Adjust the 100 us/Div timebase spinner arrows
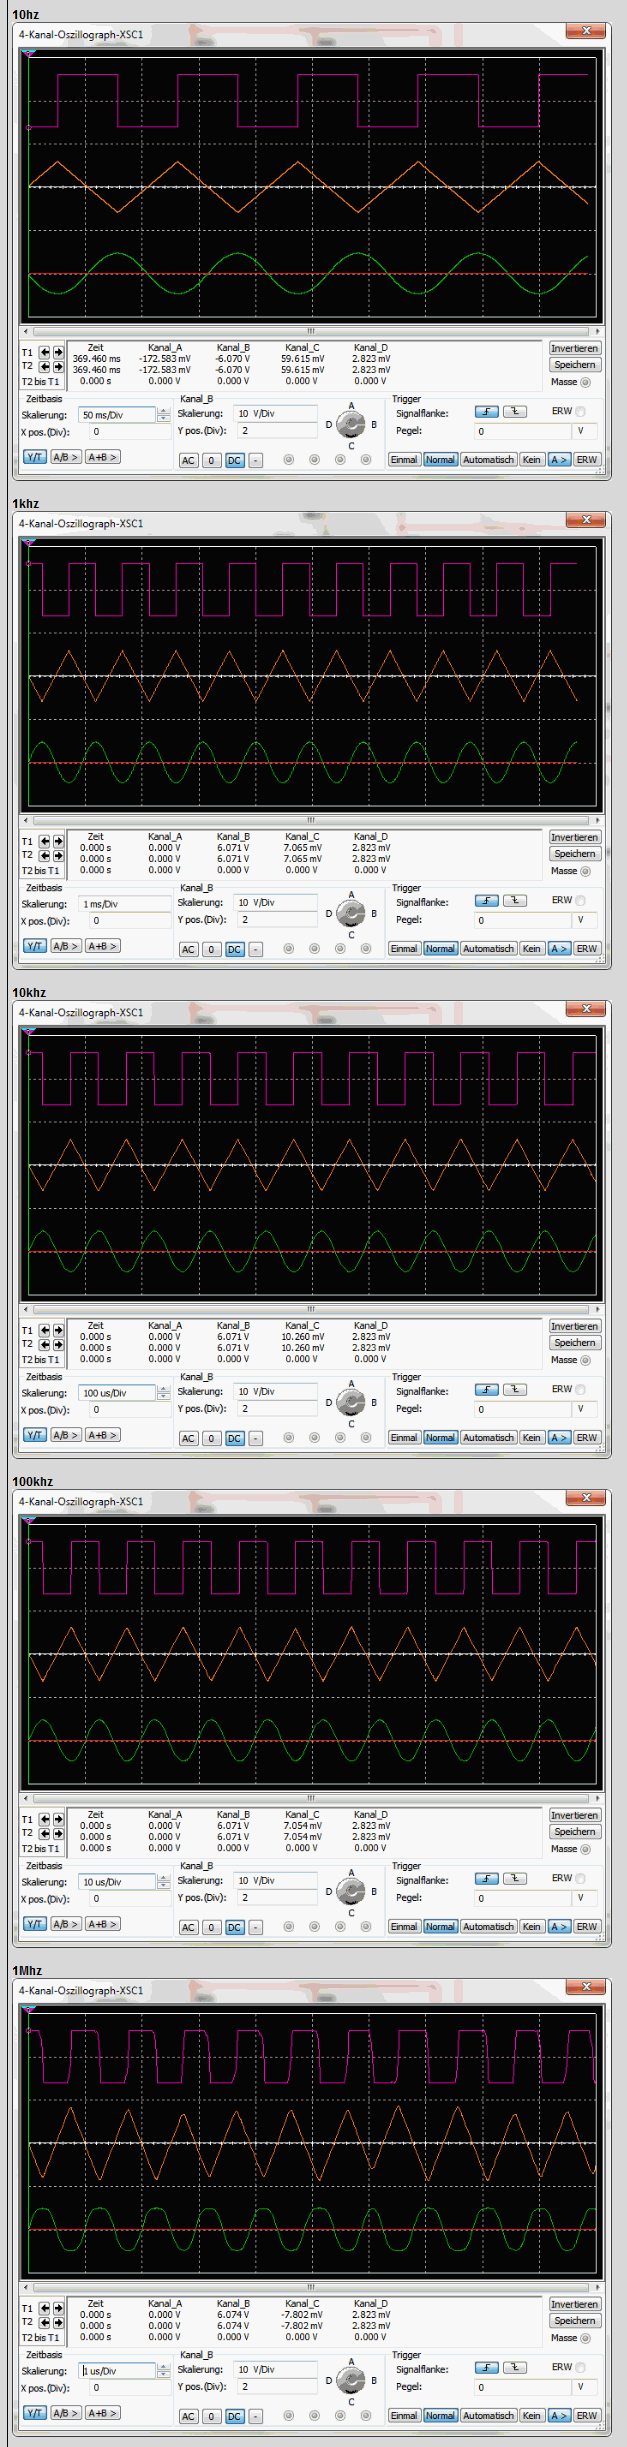 [163, 1392]
